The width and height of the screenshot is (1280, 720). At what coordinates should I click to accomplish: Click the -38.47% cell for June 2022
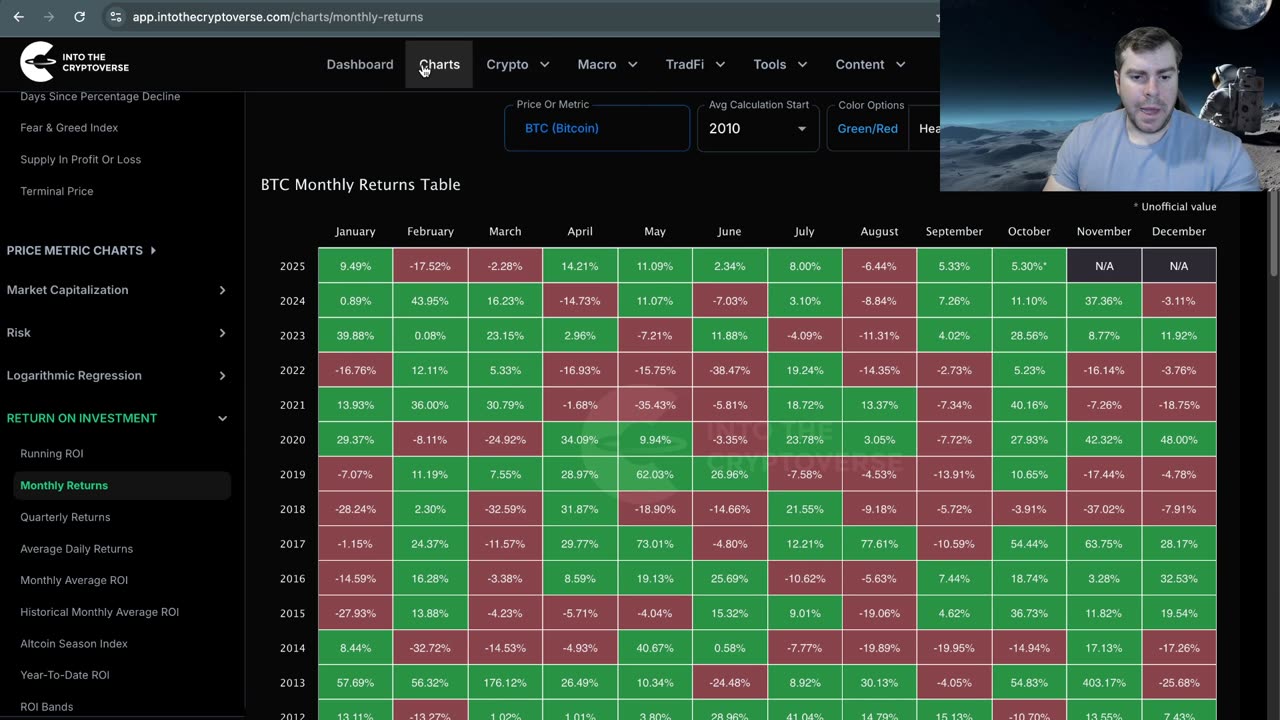click(x=730, y=370)
